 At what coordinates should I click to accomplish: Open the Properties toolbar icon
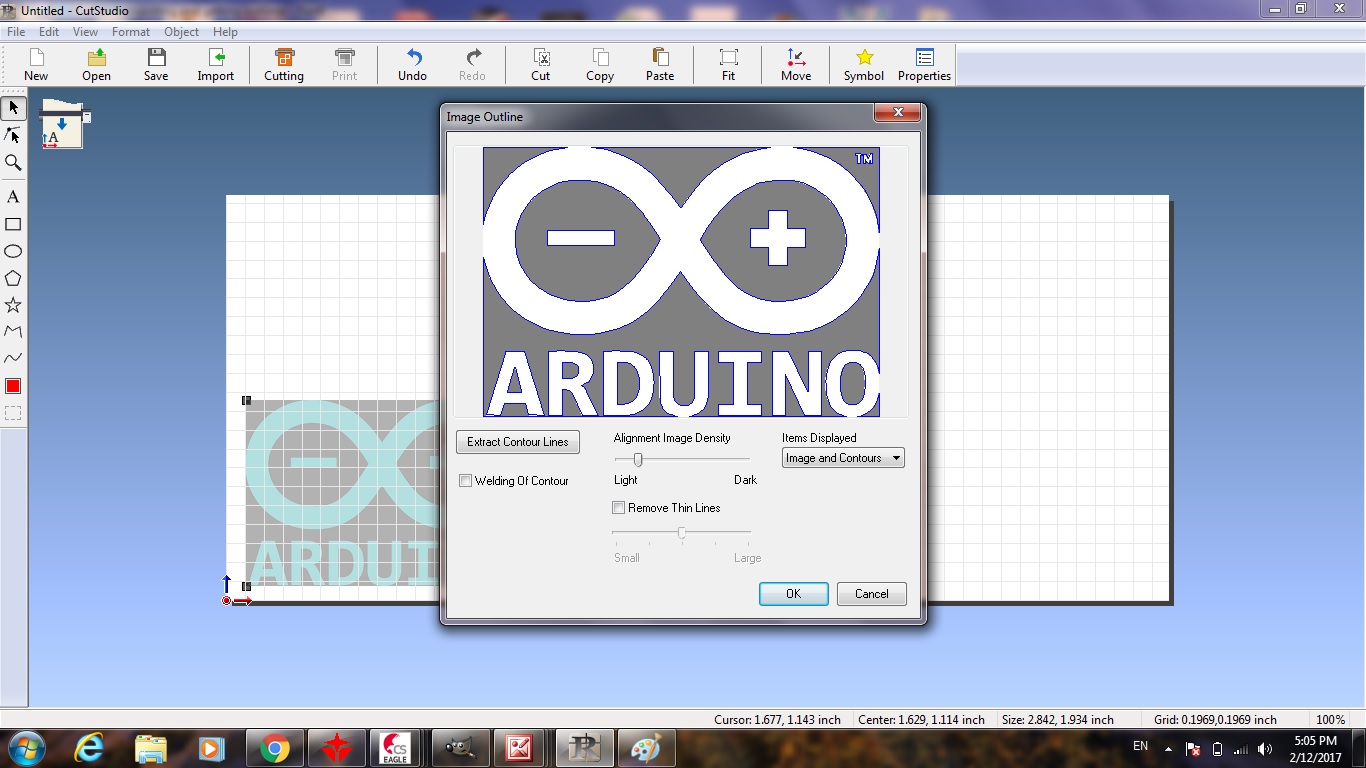(x=924, y=65)
